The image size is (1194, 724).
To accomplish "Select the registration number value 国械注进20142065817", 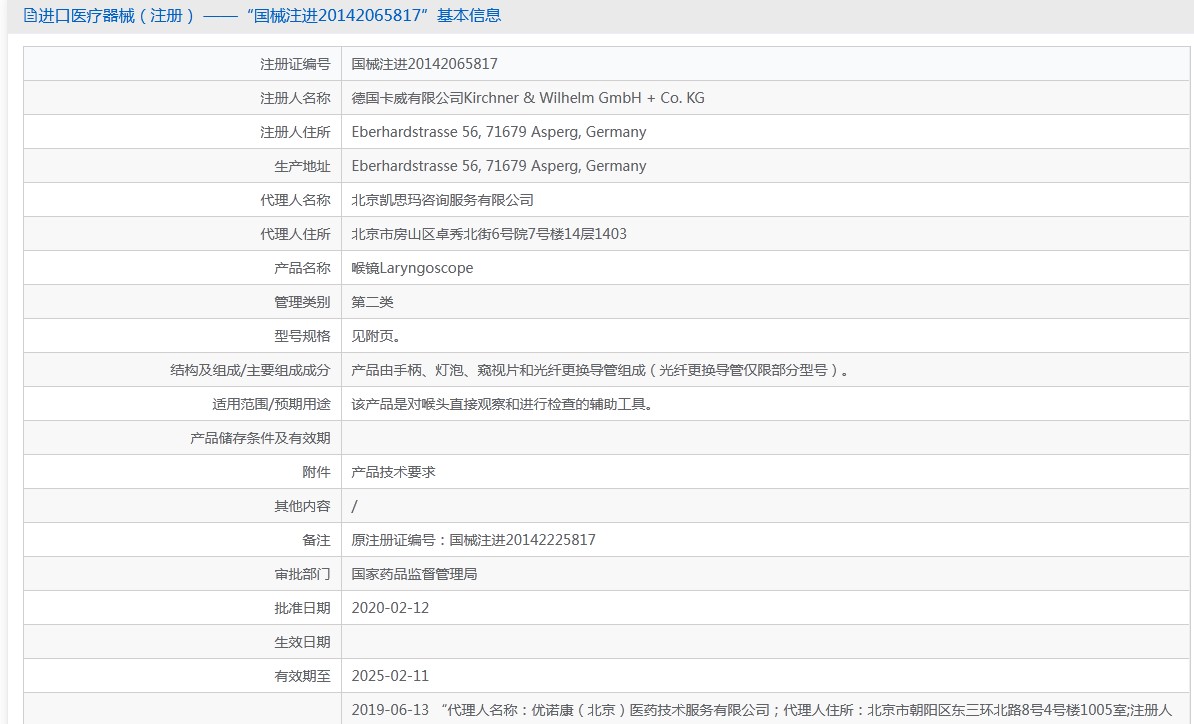I will coord(424,64).
